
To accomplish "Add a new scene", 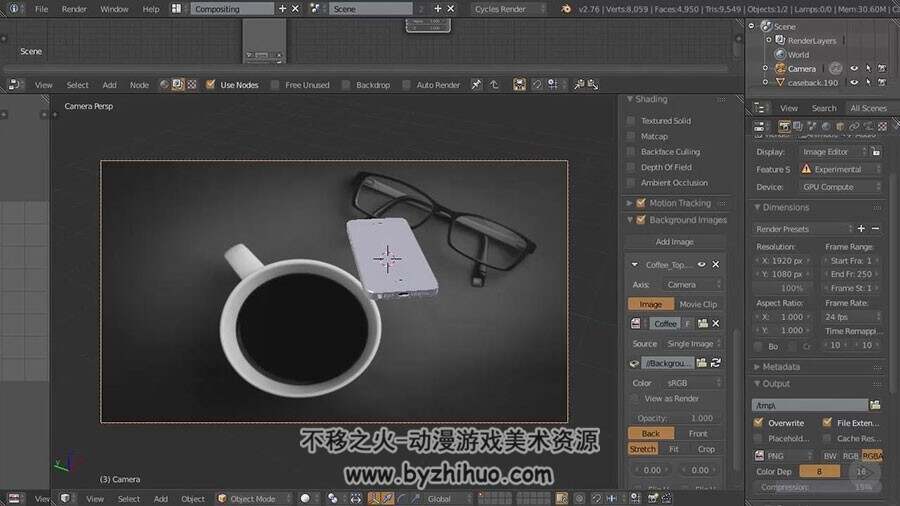I will (438, 9).
